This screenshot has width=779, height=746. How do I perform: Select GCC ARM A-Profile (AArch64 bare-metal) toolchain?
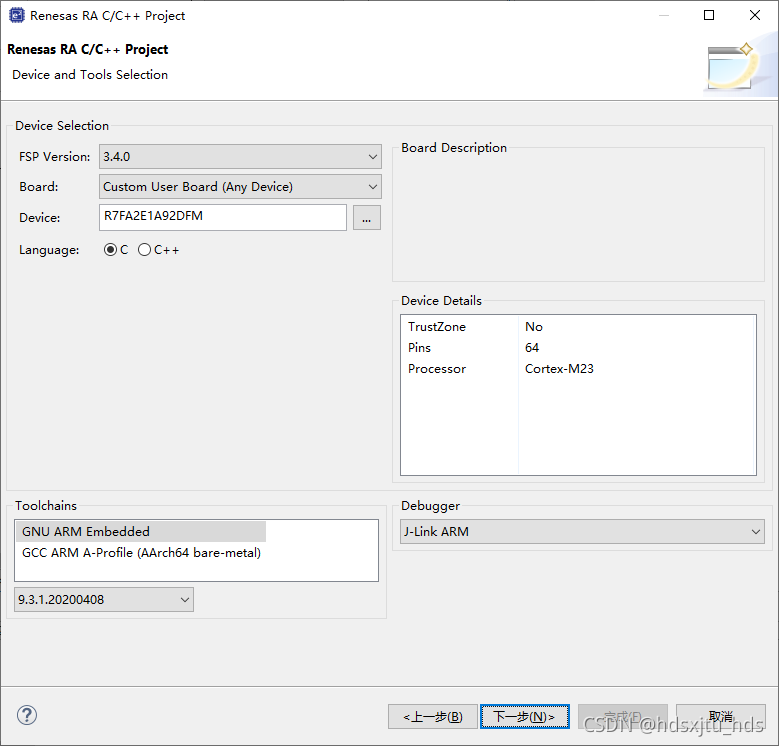(x=142, y=552)
